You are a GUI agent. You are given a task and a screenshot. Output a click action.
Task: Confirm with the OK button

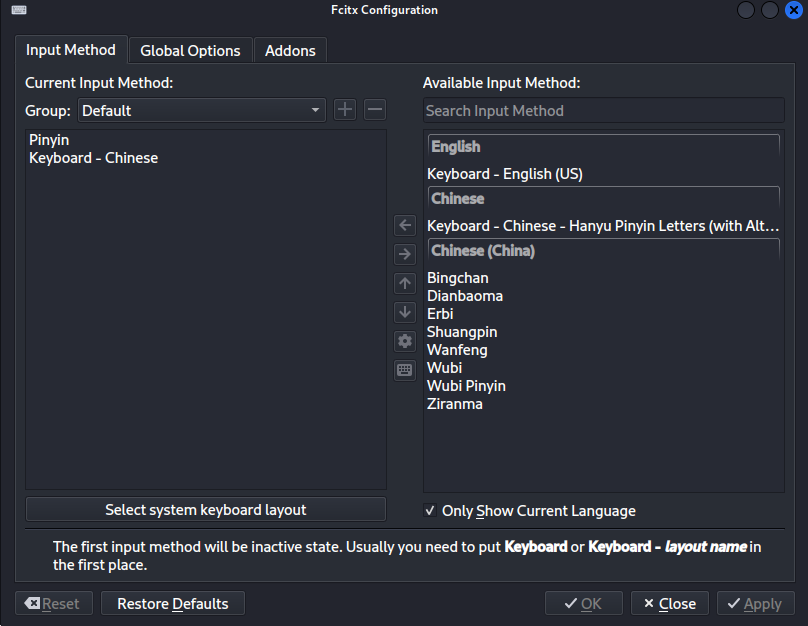(584, 603)
